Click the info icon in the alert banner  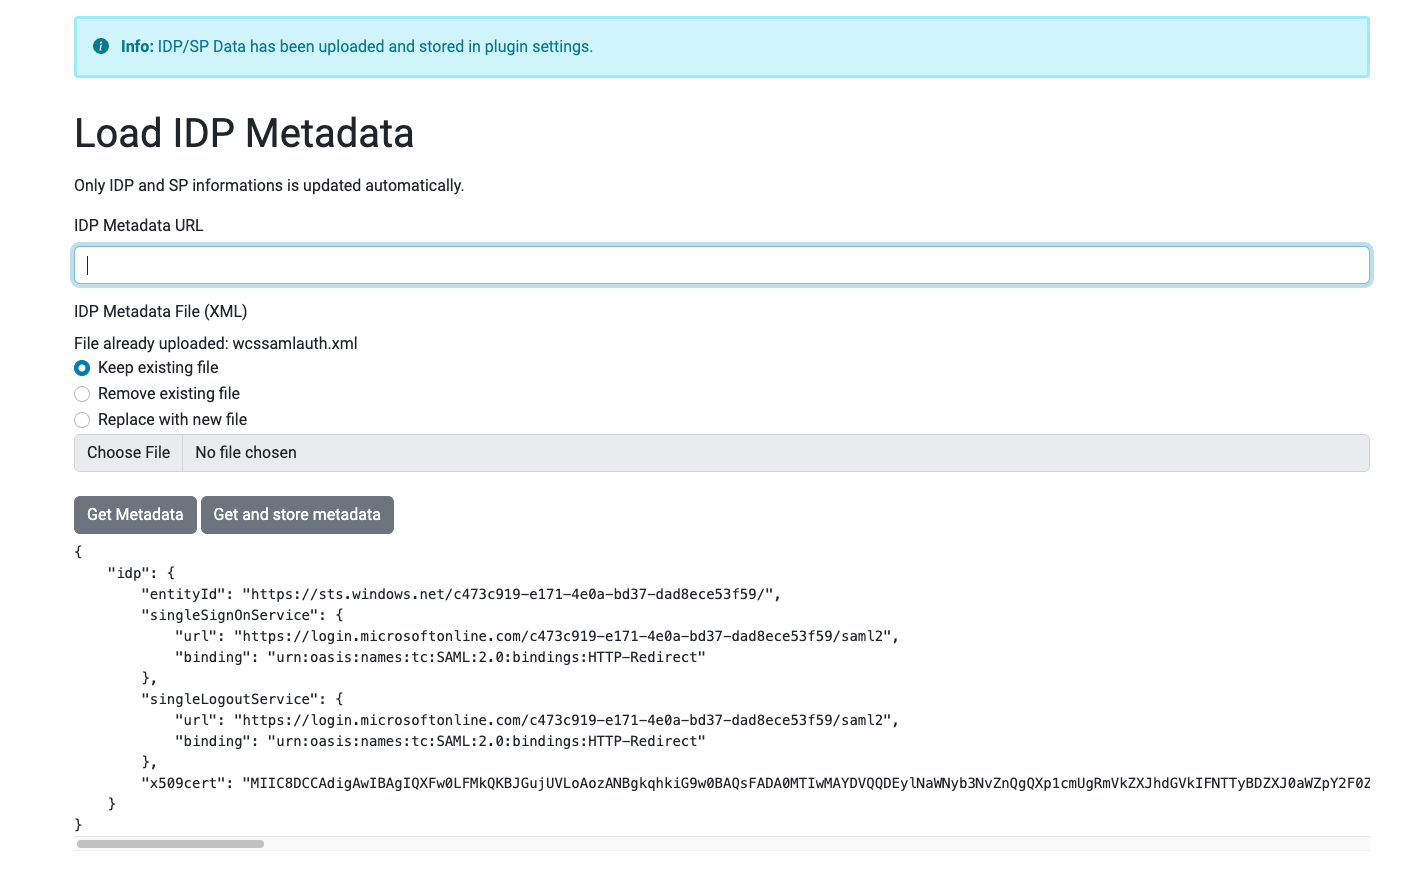(101, 46)
